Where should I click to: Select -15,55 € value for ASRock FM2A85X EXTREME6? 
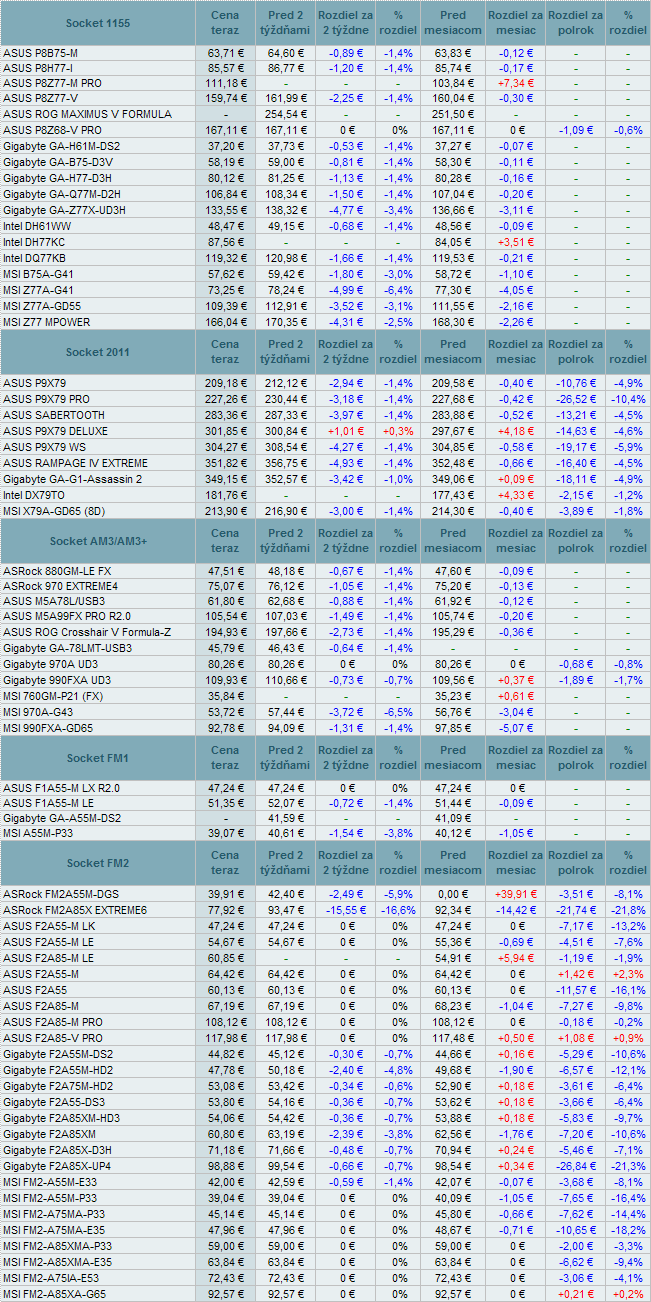[x=346, y=910]
